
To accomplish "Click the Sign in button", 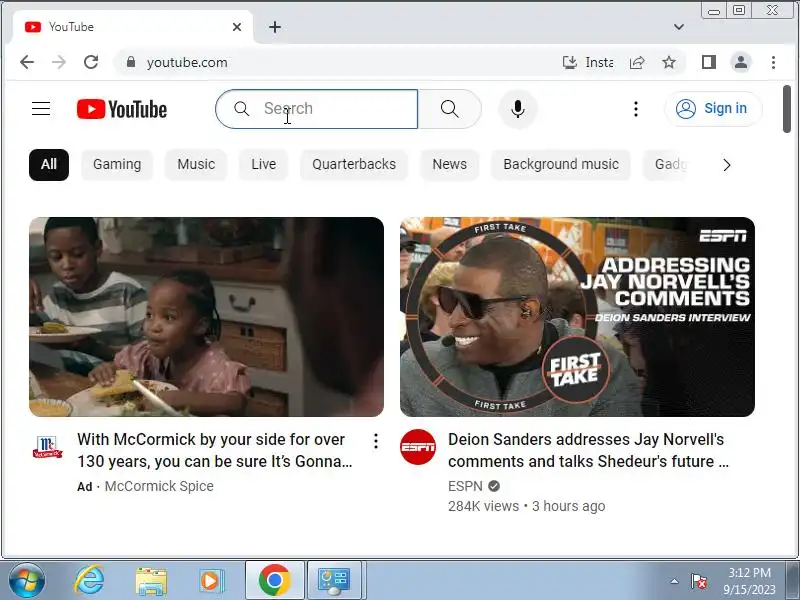I will pyautogui.click(x=713, y=109).
